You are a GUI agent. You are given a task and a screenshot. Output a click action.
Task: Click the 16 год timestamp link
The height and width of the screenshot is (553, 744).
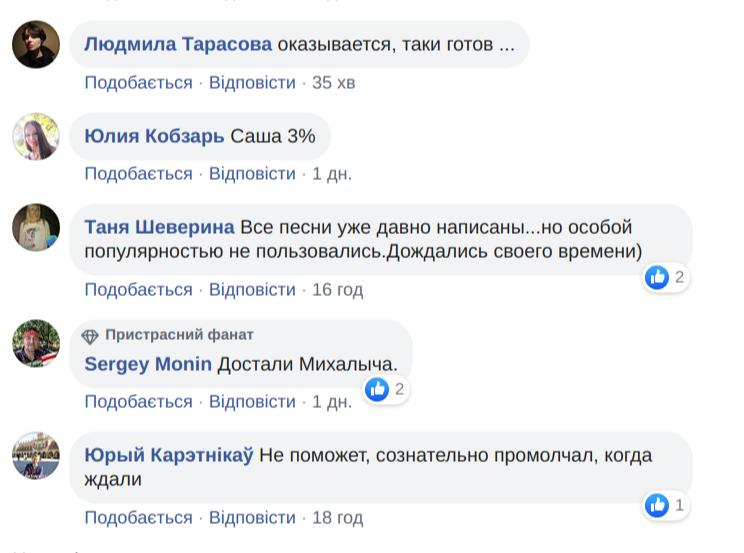click(338, 290)
